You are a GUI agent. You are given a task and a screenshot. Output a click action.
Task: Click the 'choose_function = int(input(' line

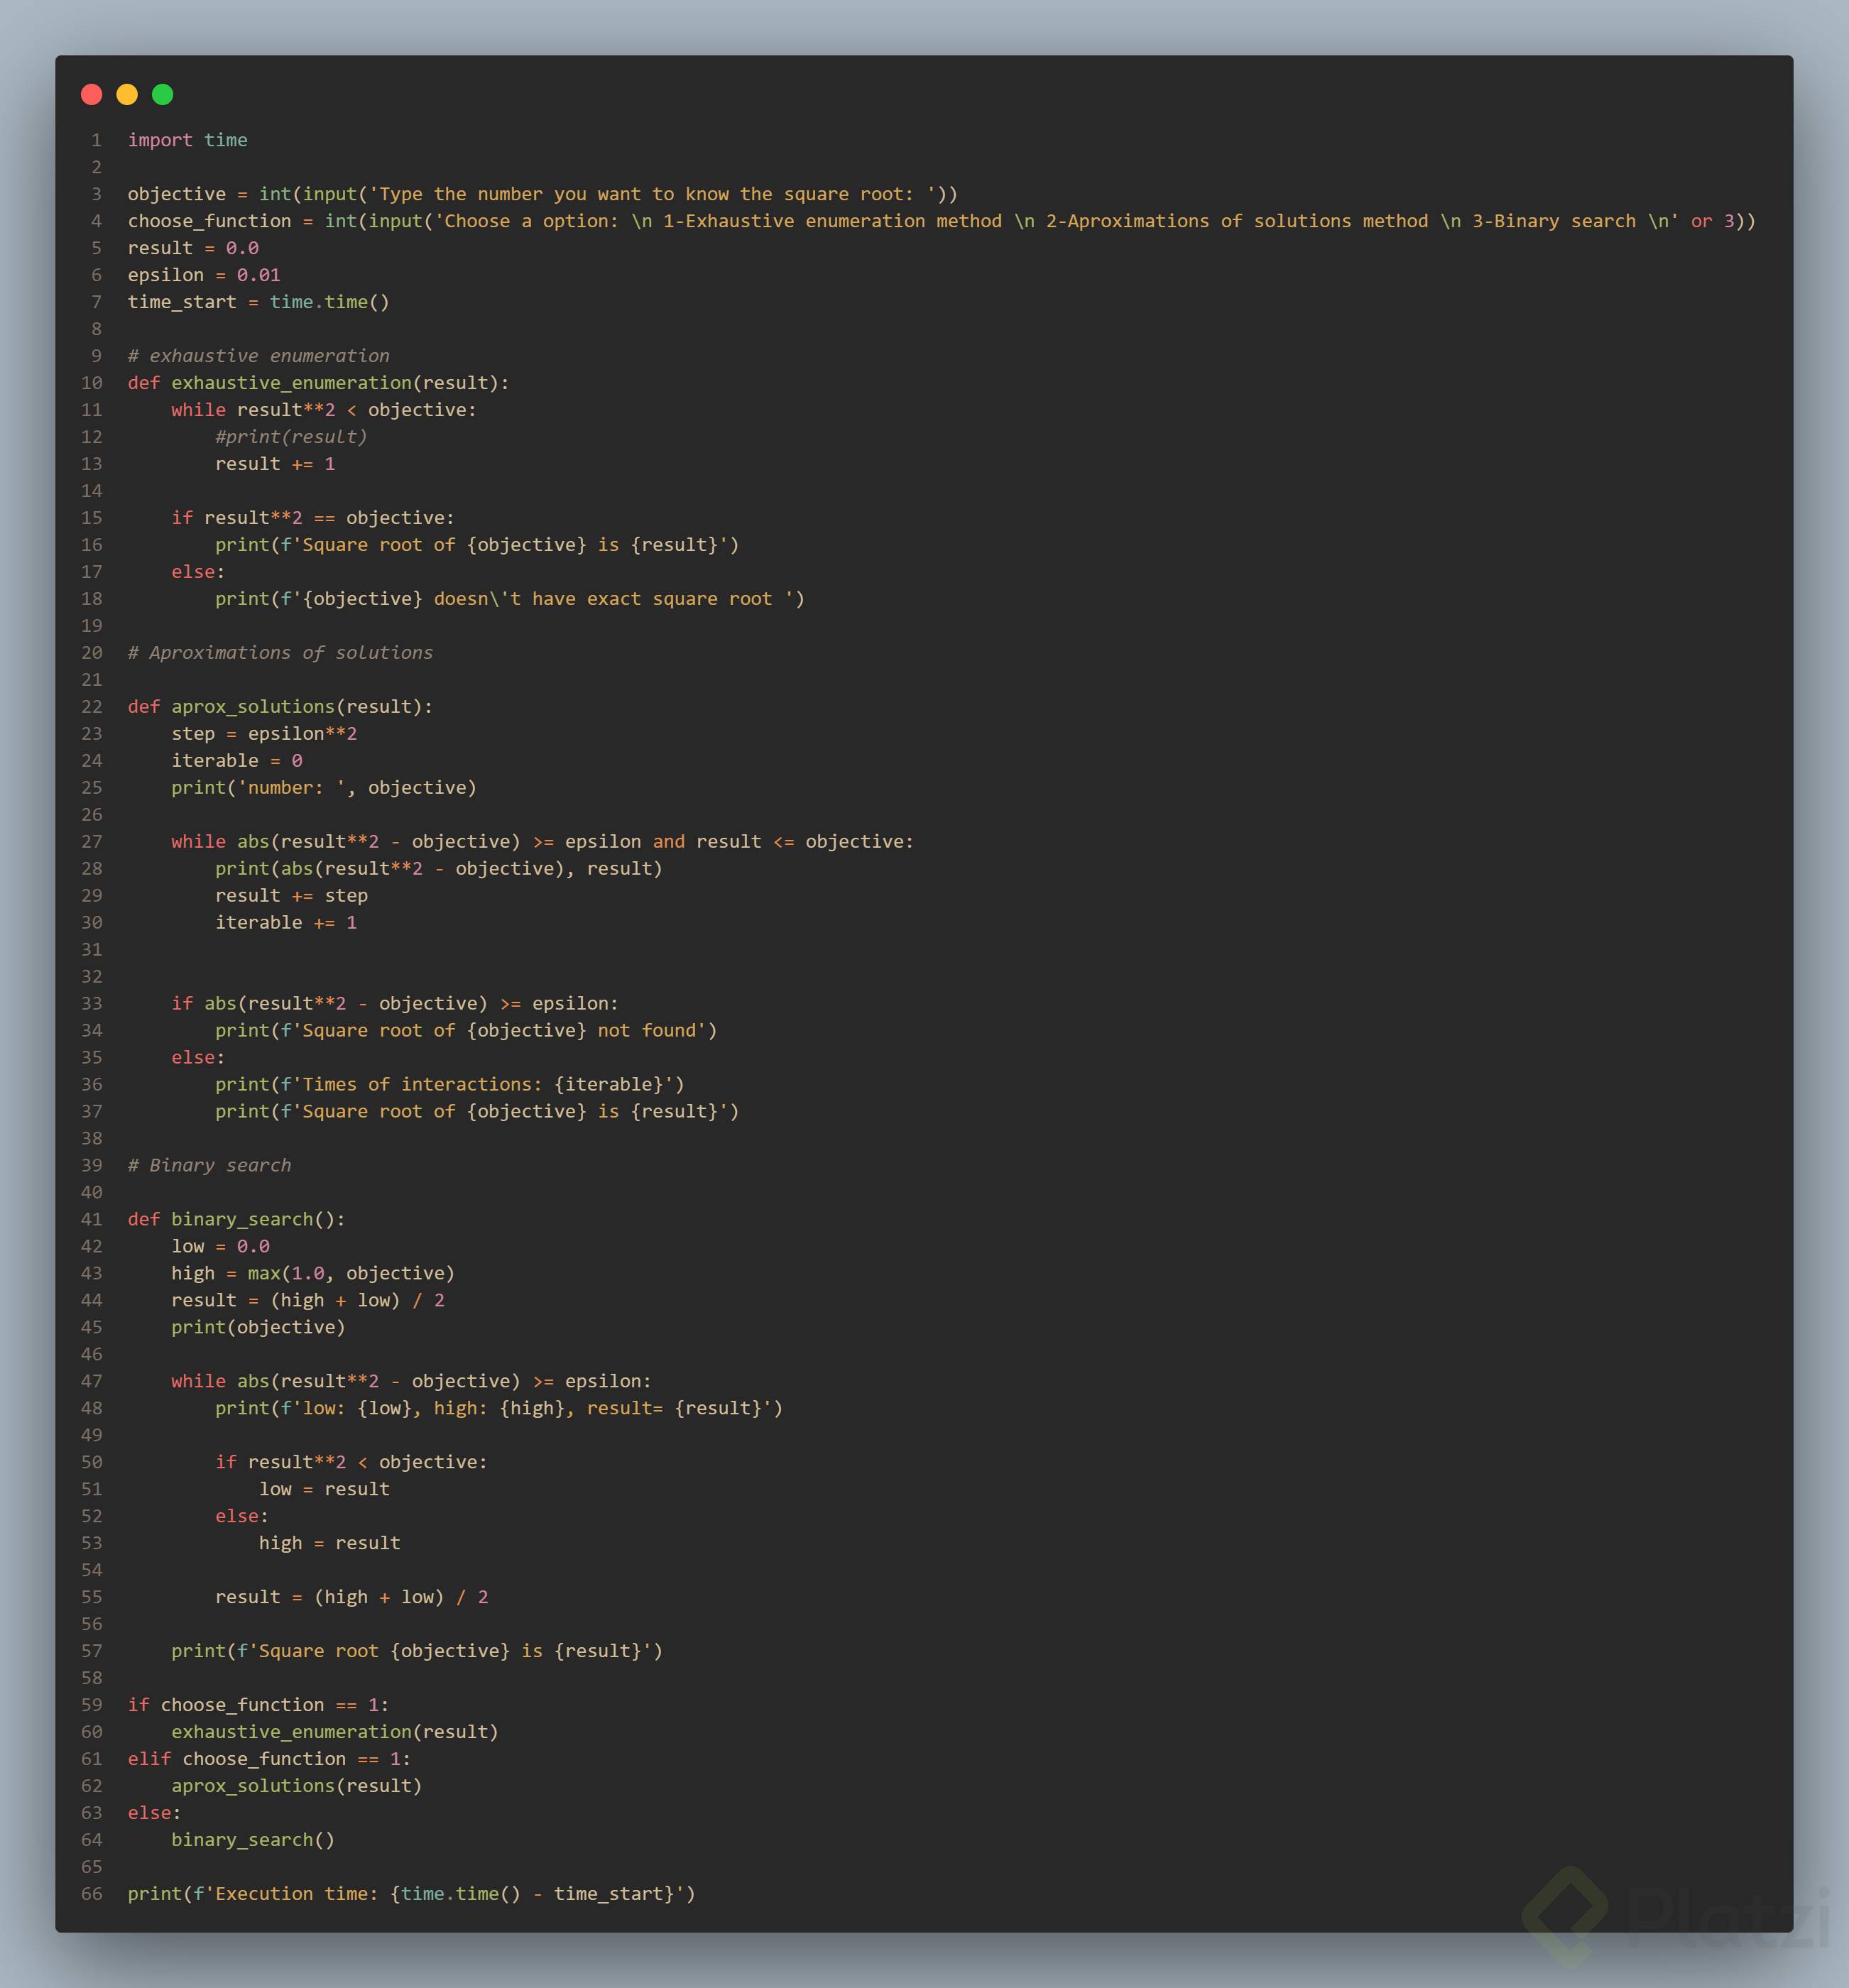pos(941,221)
